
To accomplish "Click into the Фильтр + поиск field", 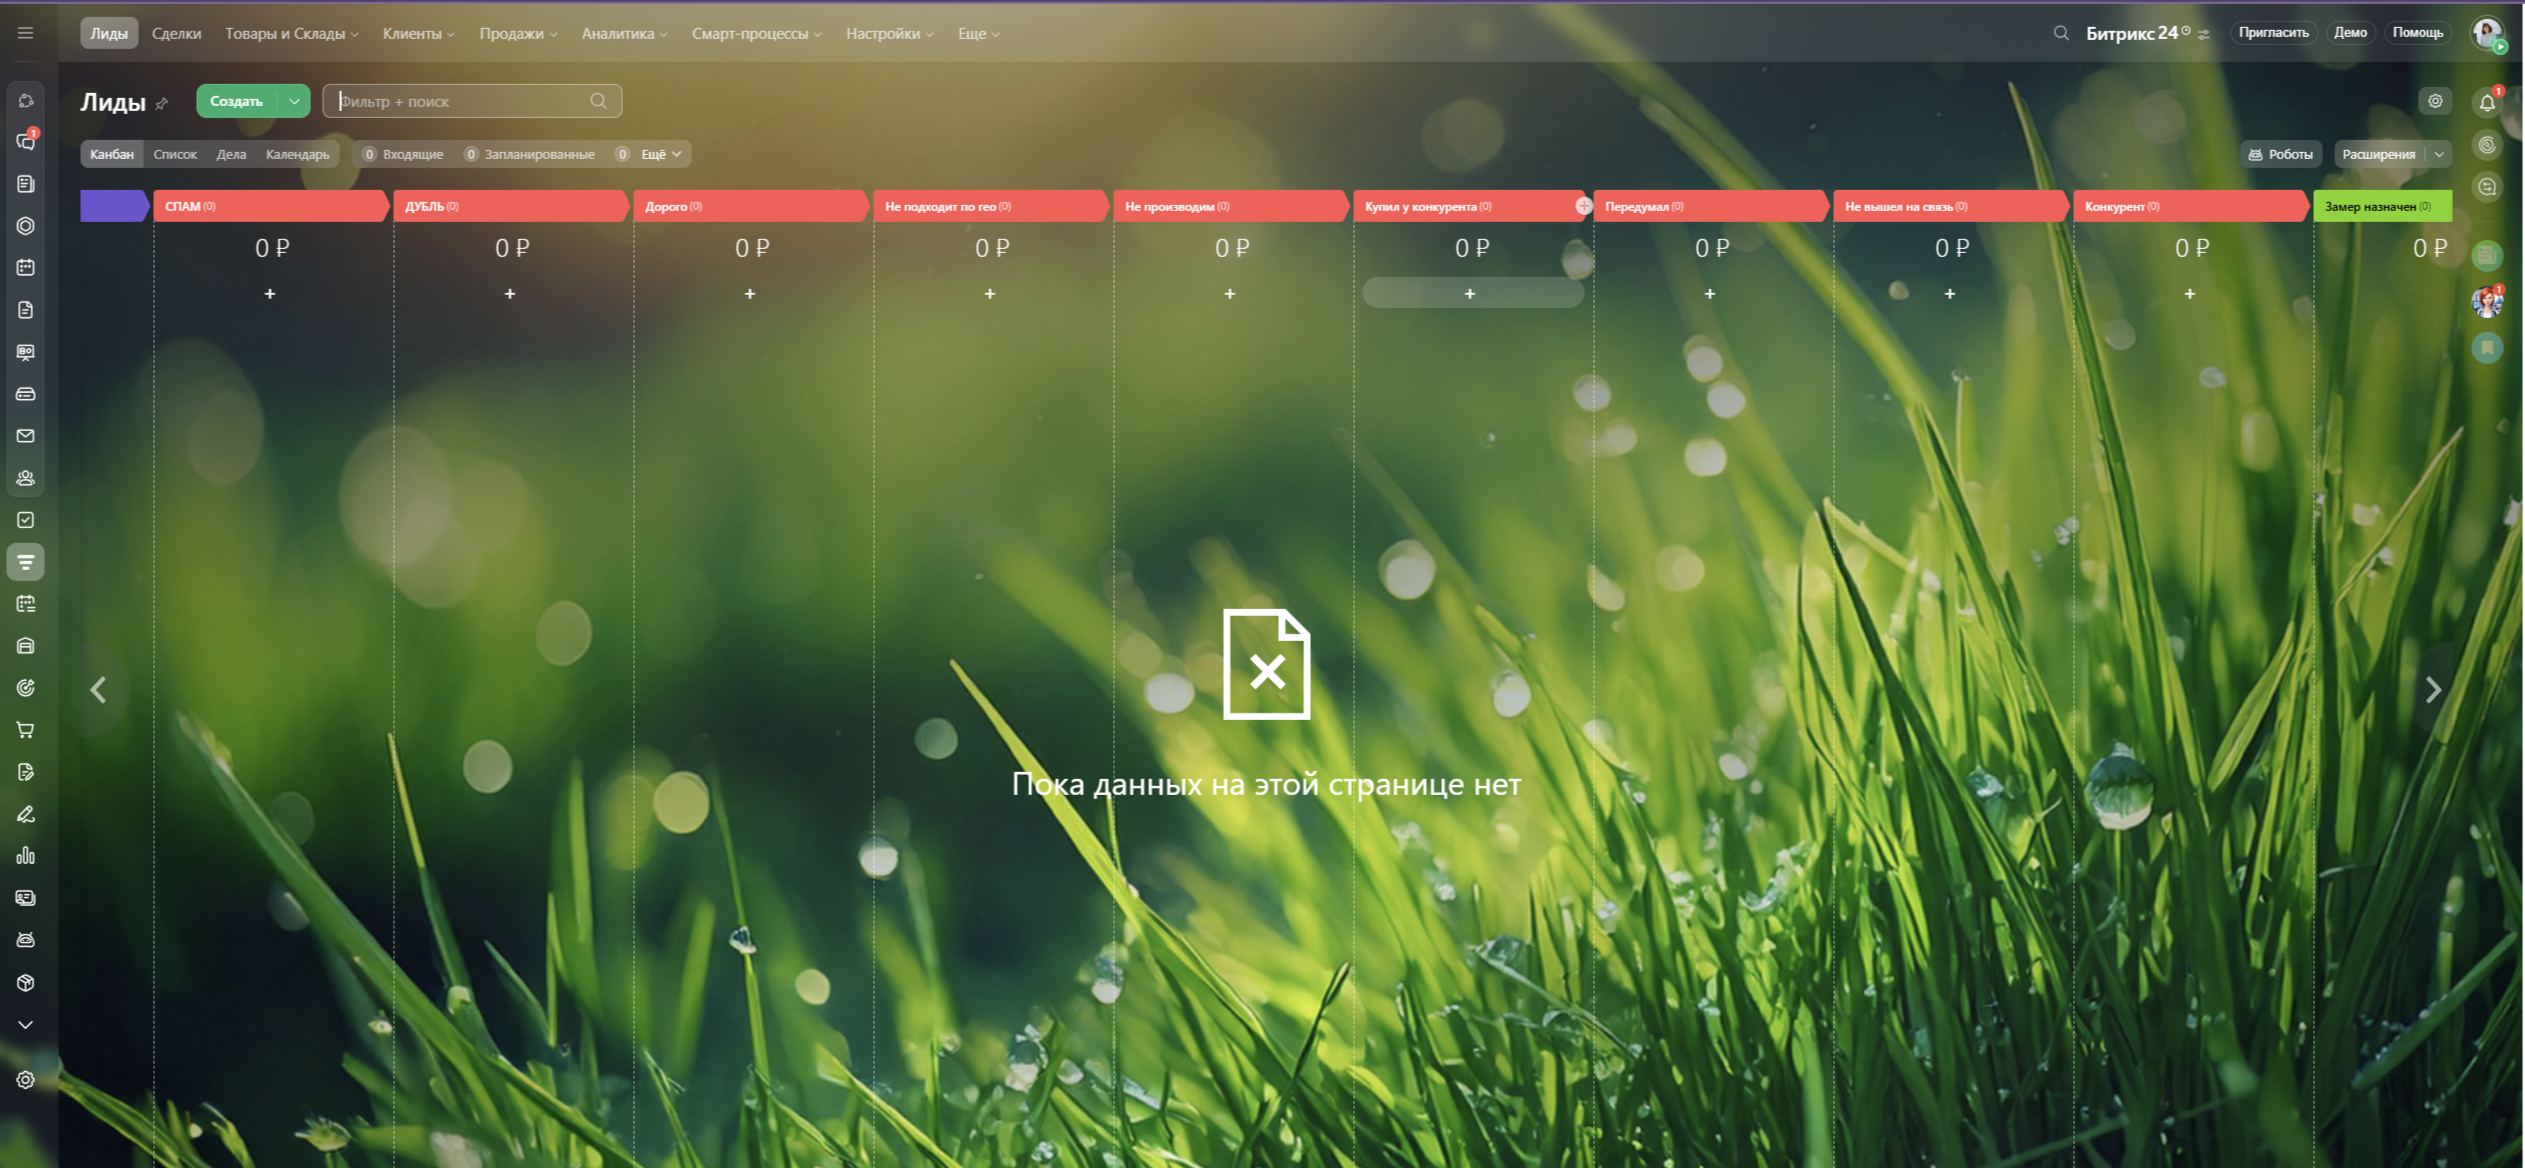I will (x=460, y=101).
